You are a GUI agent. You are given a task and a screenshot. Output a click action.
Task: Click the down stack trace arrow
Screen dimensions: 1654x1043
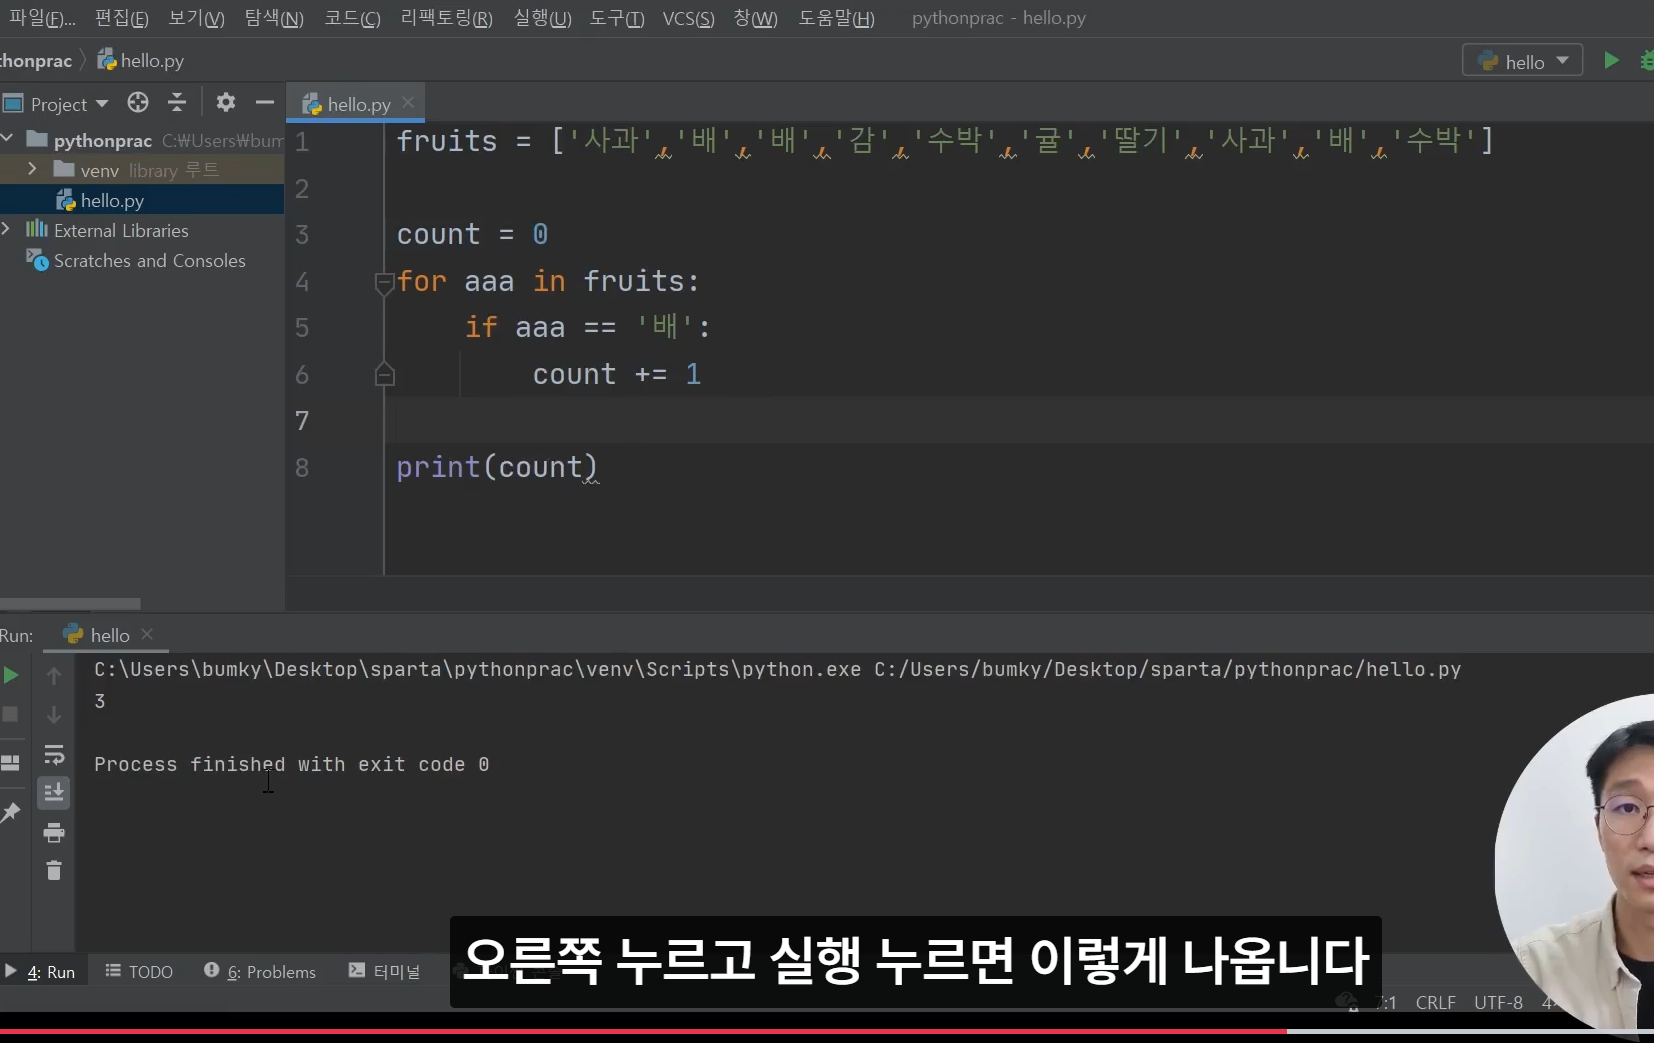[x=54, y=715]
